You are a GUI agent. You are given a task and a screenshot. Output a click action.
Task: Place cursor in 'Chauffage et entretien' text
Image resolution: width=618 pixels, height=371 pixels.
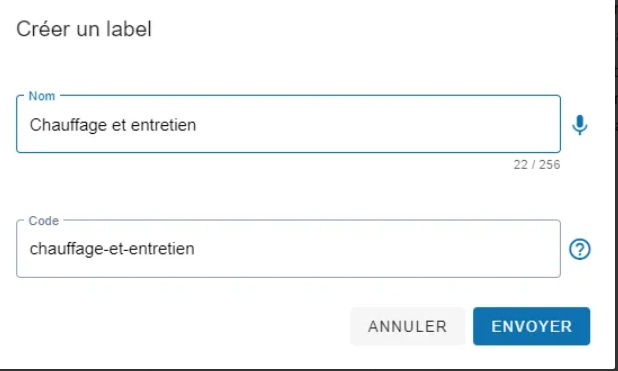pyautogui.click(x=113, y=125)
